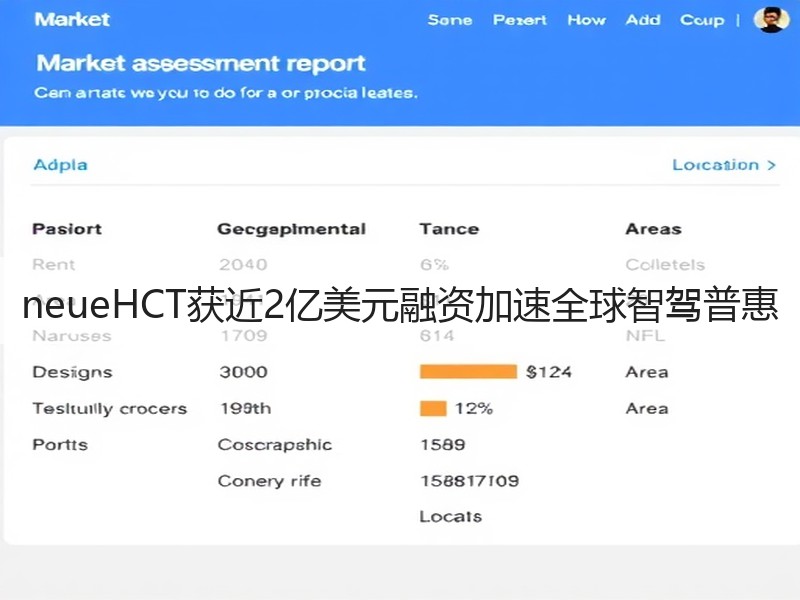
Task: Select the Portts row label
Action: (x=60, y=444)
